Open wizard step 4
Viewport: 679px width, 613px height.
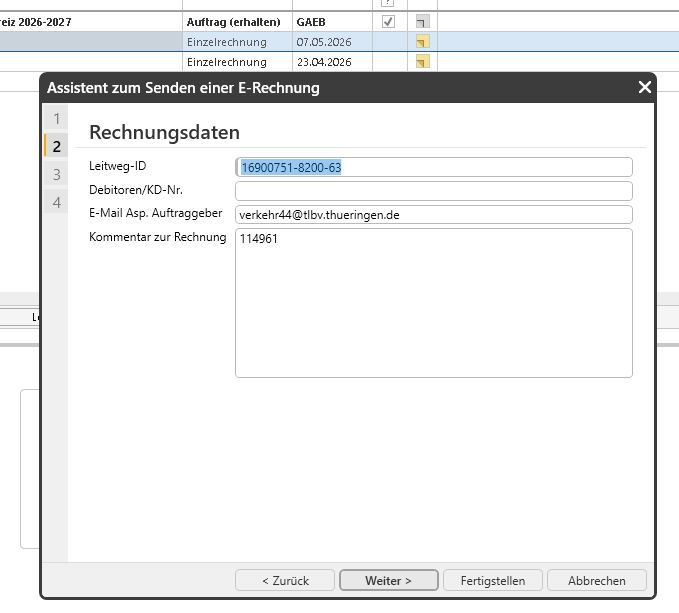[x=57, y=202]
